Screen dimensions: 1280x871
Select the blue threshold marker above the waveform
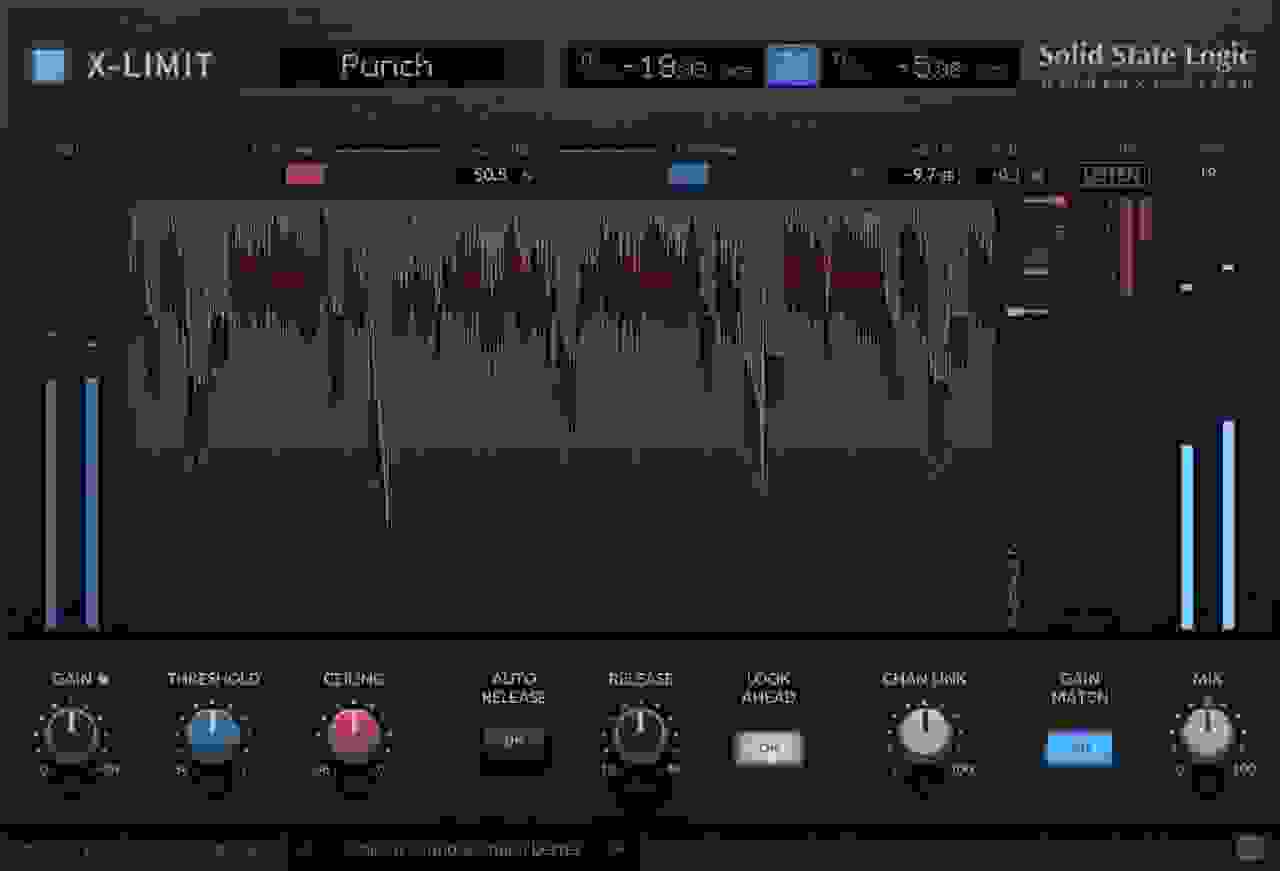(688, 175)
